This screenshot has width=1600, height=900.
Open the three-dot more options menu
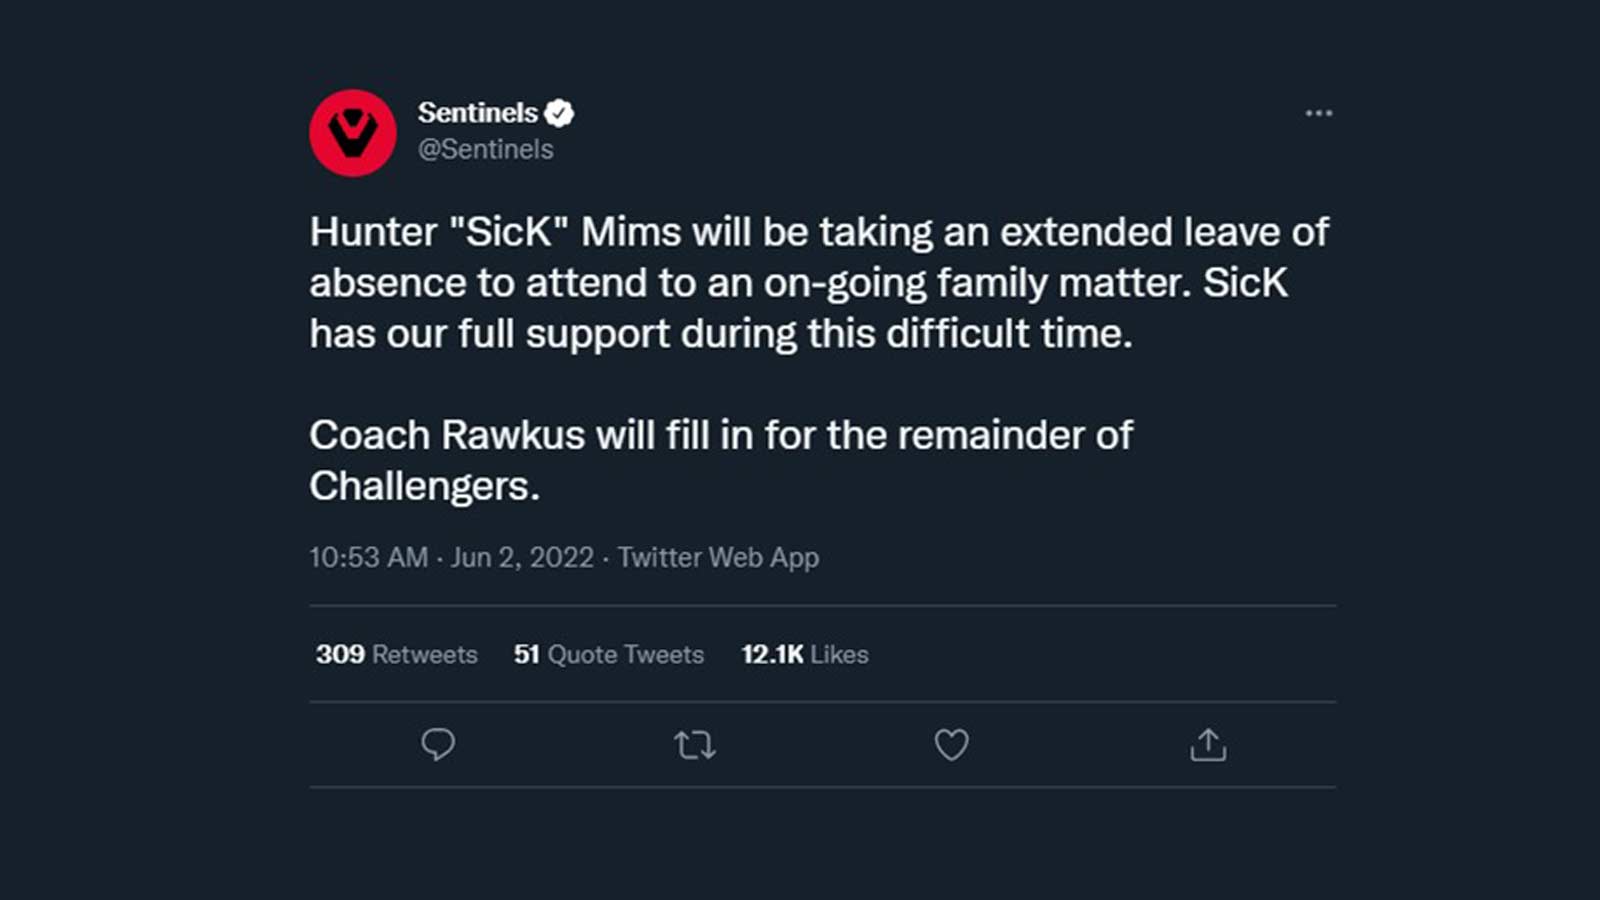click(x=1318, y=113)
